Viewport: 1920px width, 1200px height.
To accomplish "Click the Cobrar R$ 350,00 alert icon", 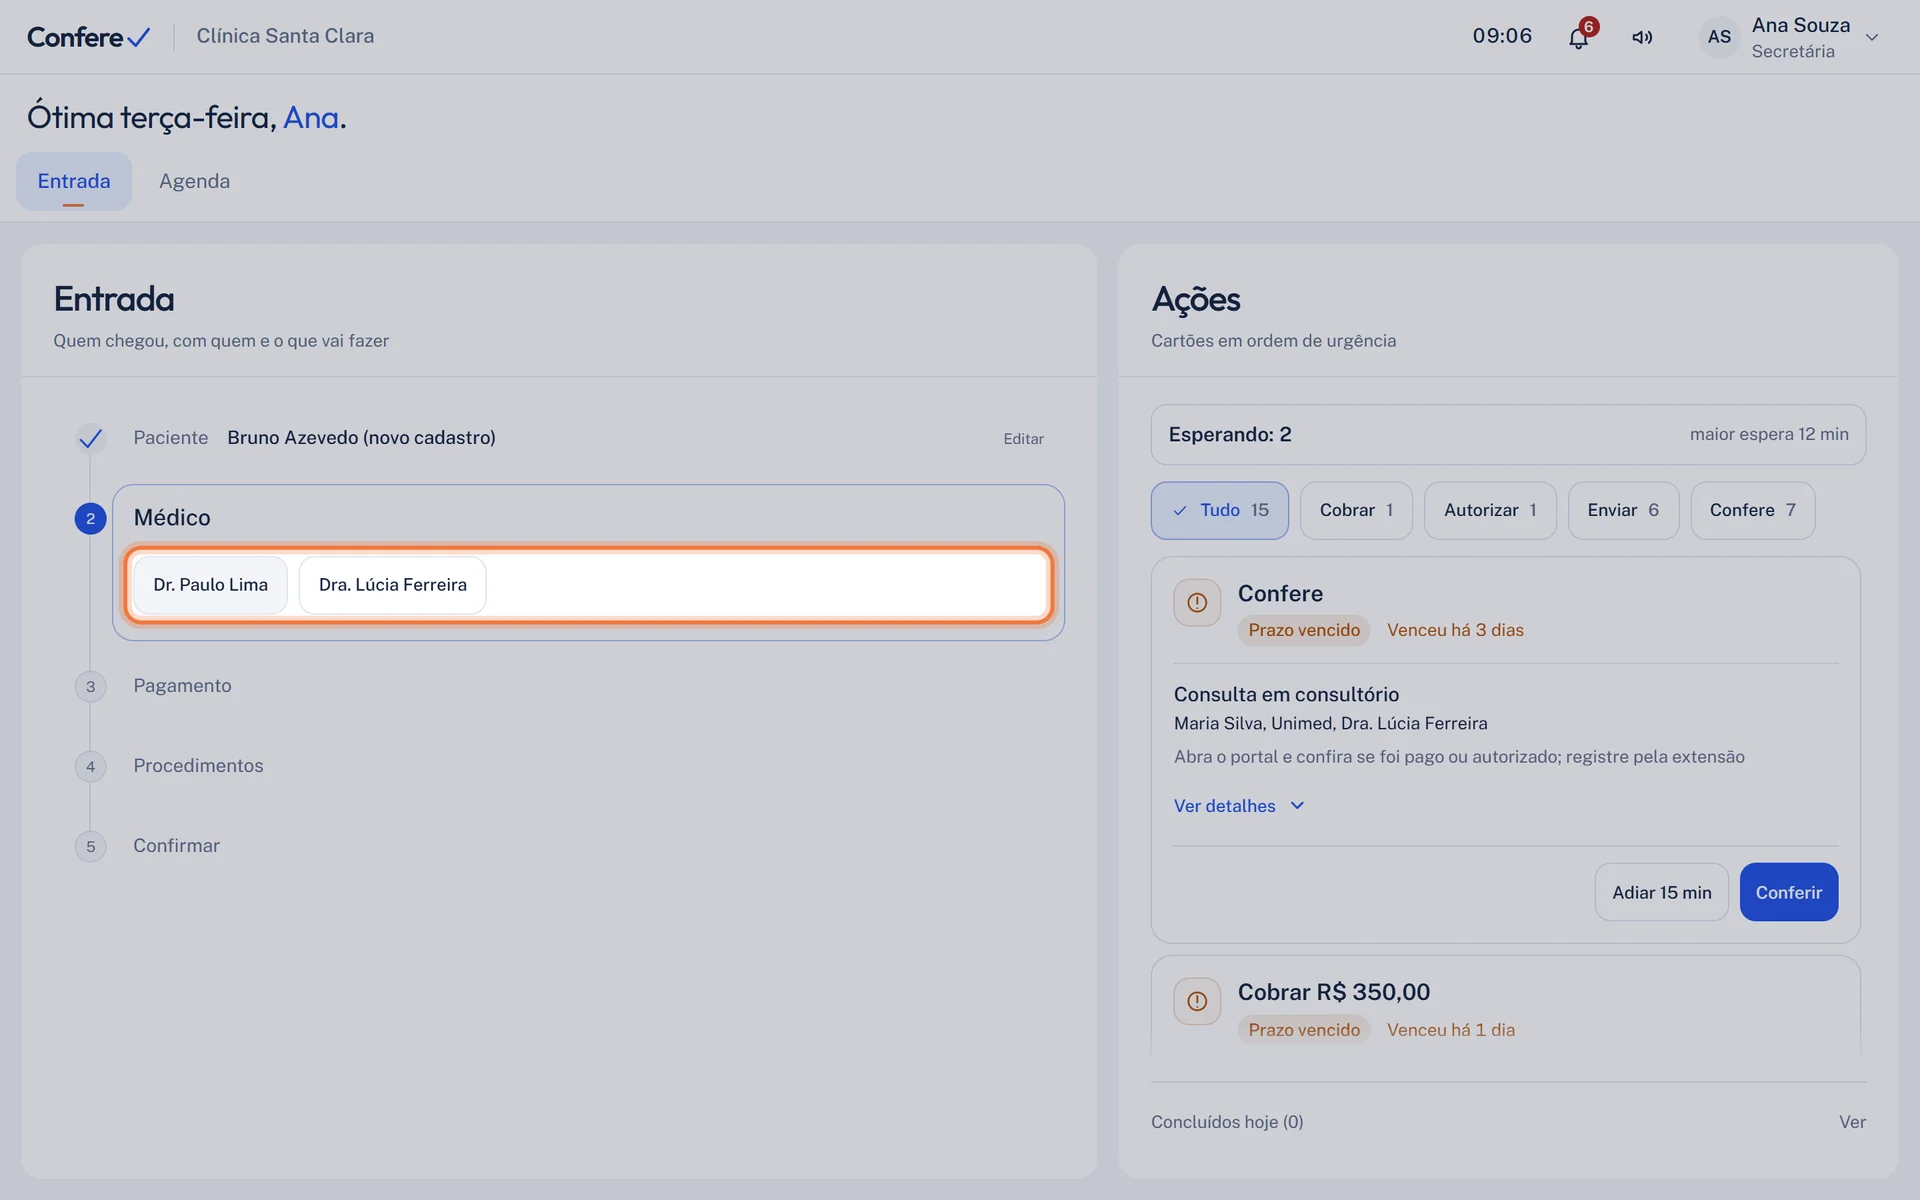I will coord(1197,1001).
